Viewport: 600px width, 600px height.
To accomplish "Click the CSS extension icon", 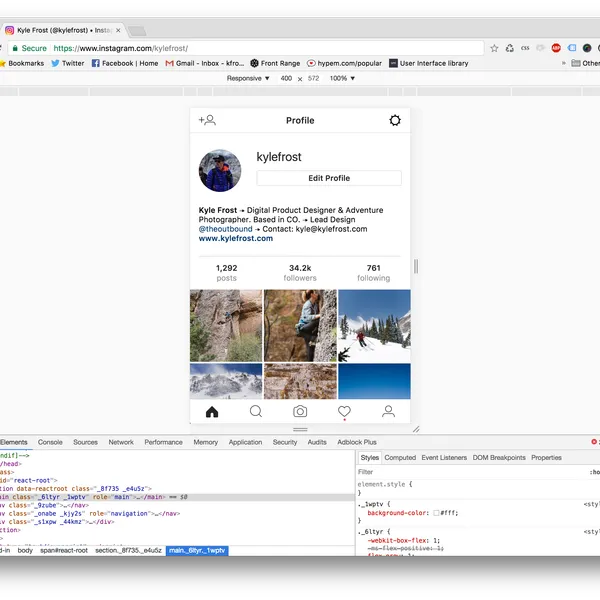I will point(525,48).
